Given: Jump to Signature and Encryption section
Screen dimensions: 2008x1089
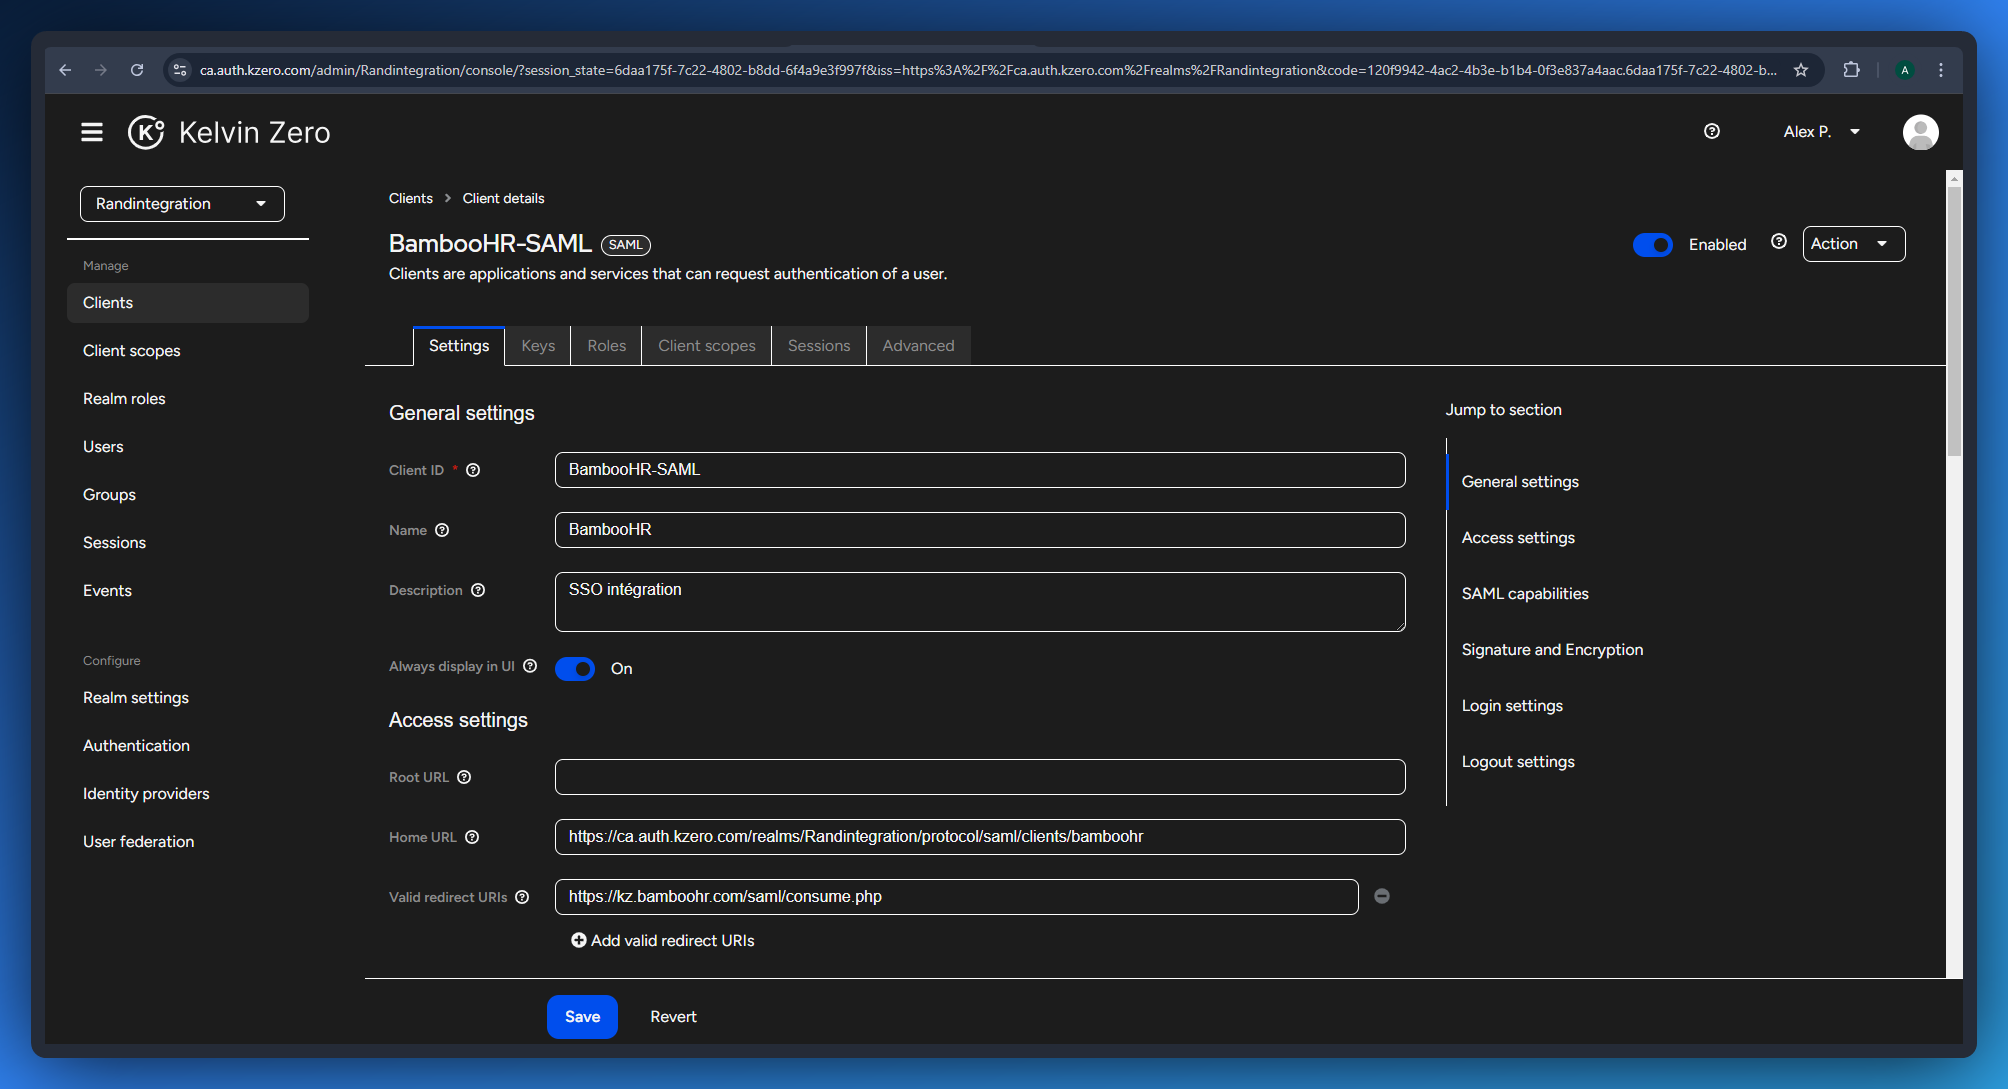Looking at the screenshot, I should coord(1552,650).
